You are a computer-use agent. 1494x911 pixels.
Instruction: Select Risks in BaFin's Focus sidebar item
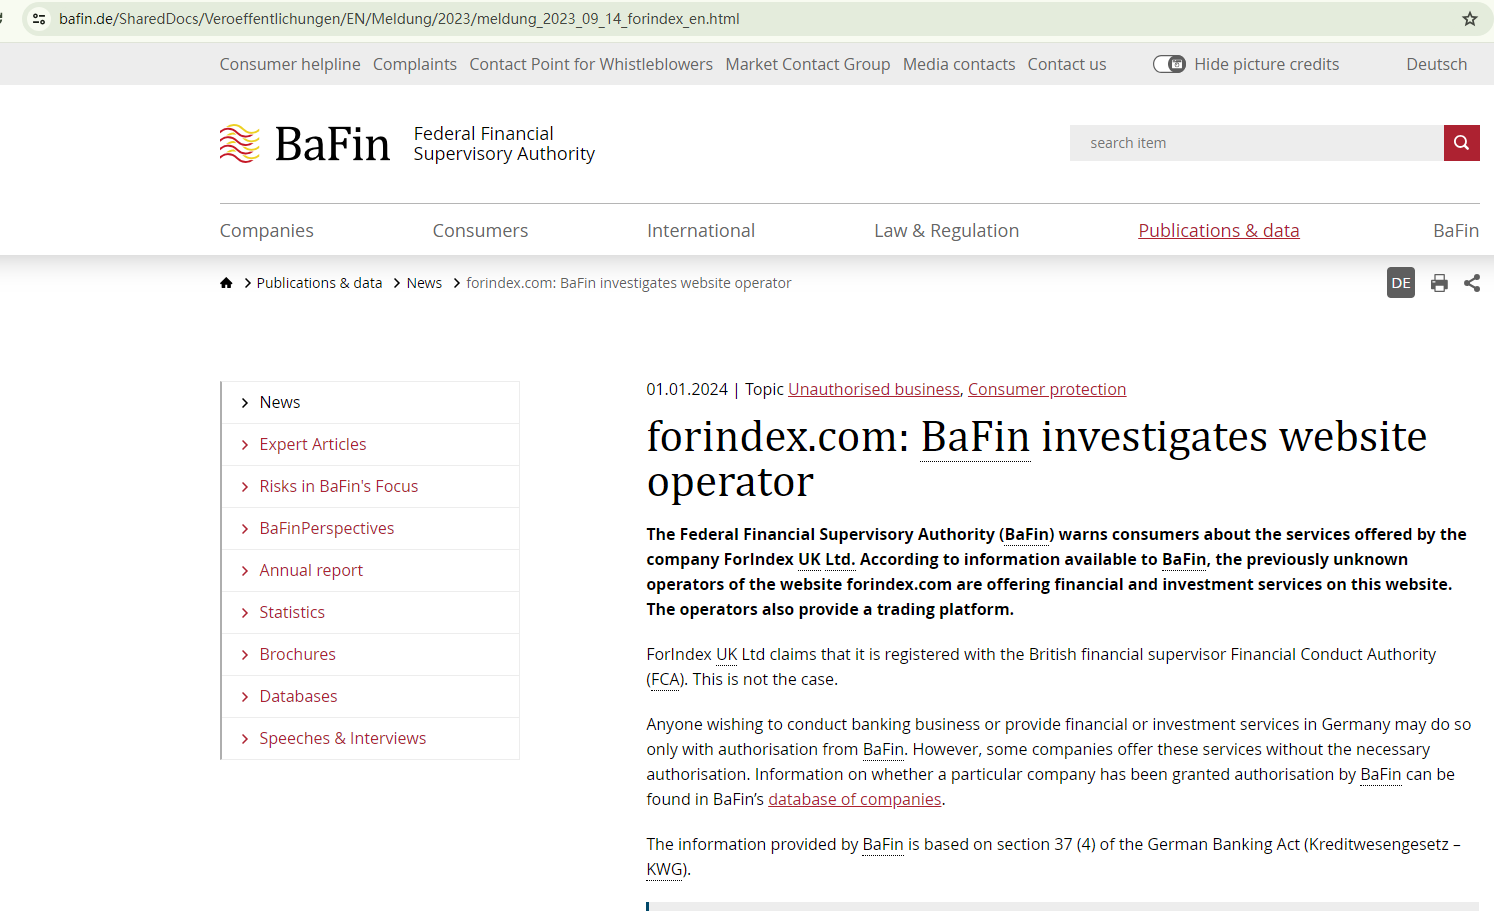point(339,486)
